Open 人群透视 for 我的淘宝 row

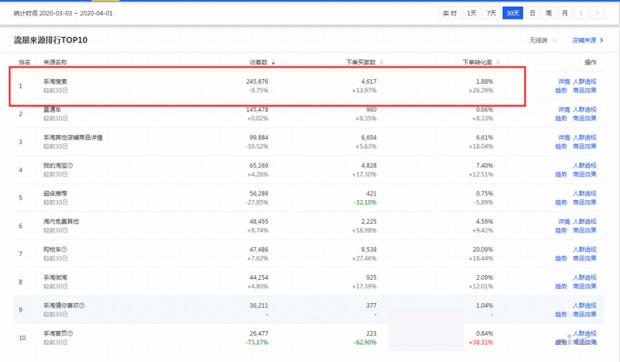pos(585,166)
